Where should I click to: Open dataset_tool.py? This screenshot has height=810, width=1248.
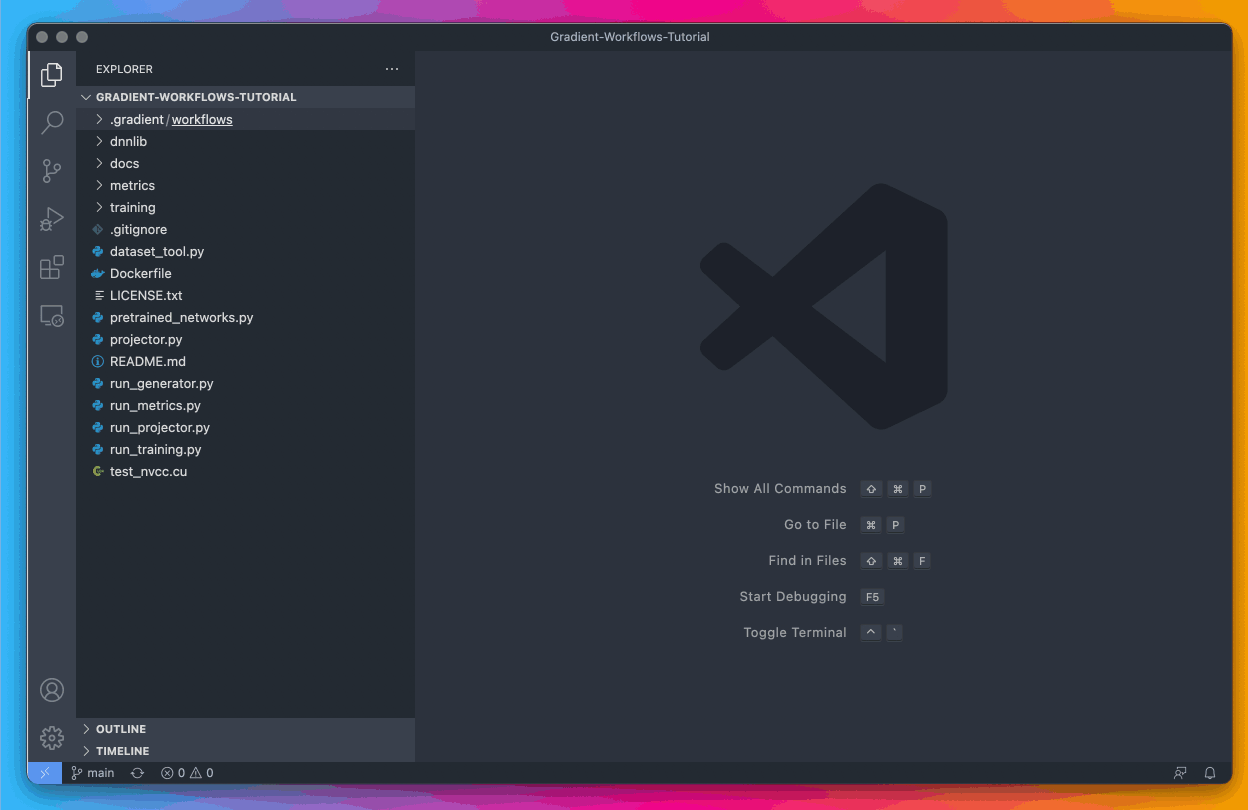point(245,251)
